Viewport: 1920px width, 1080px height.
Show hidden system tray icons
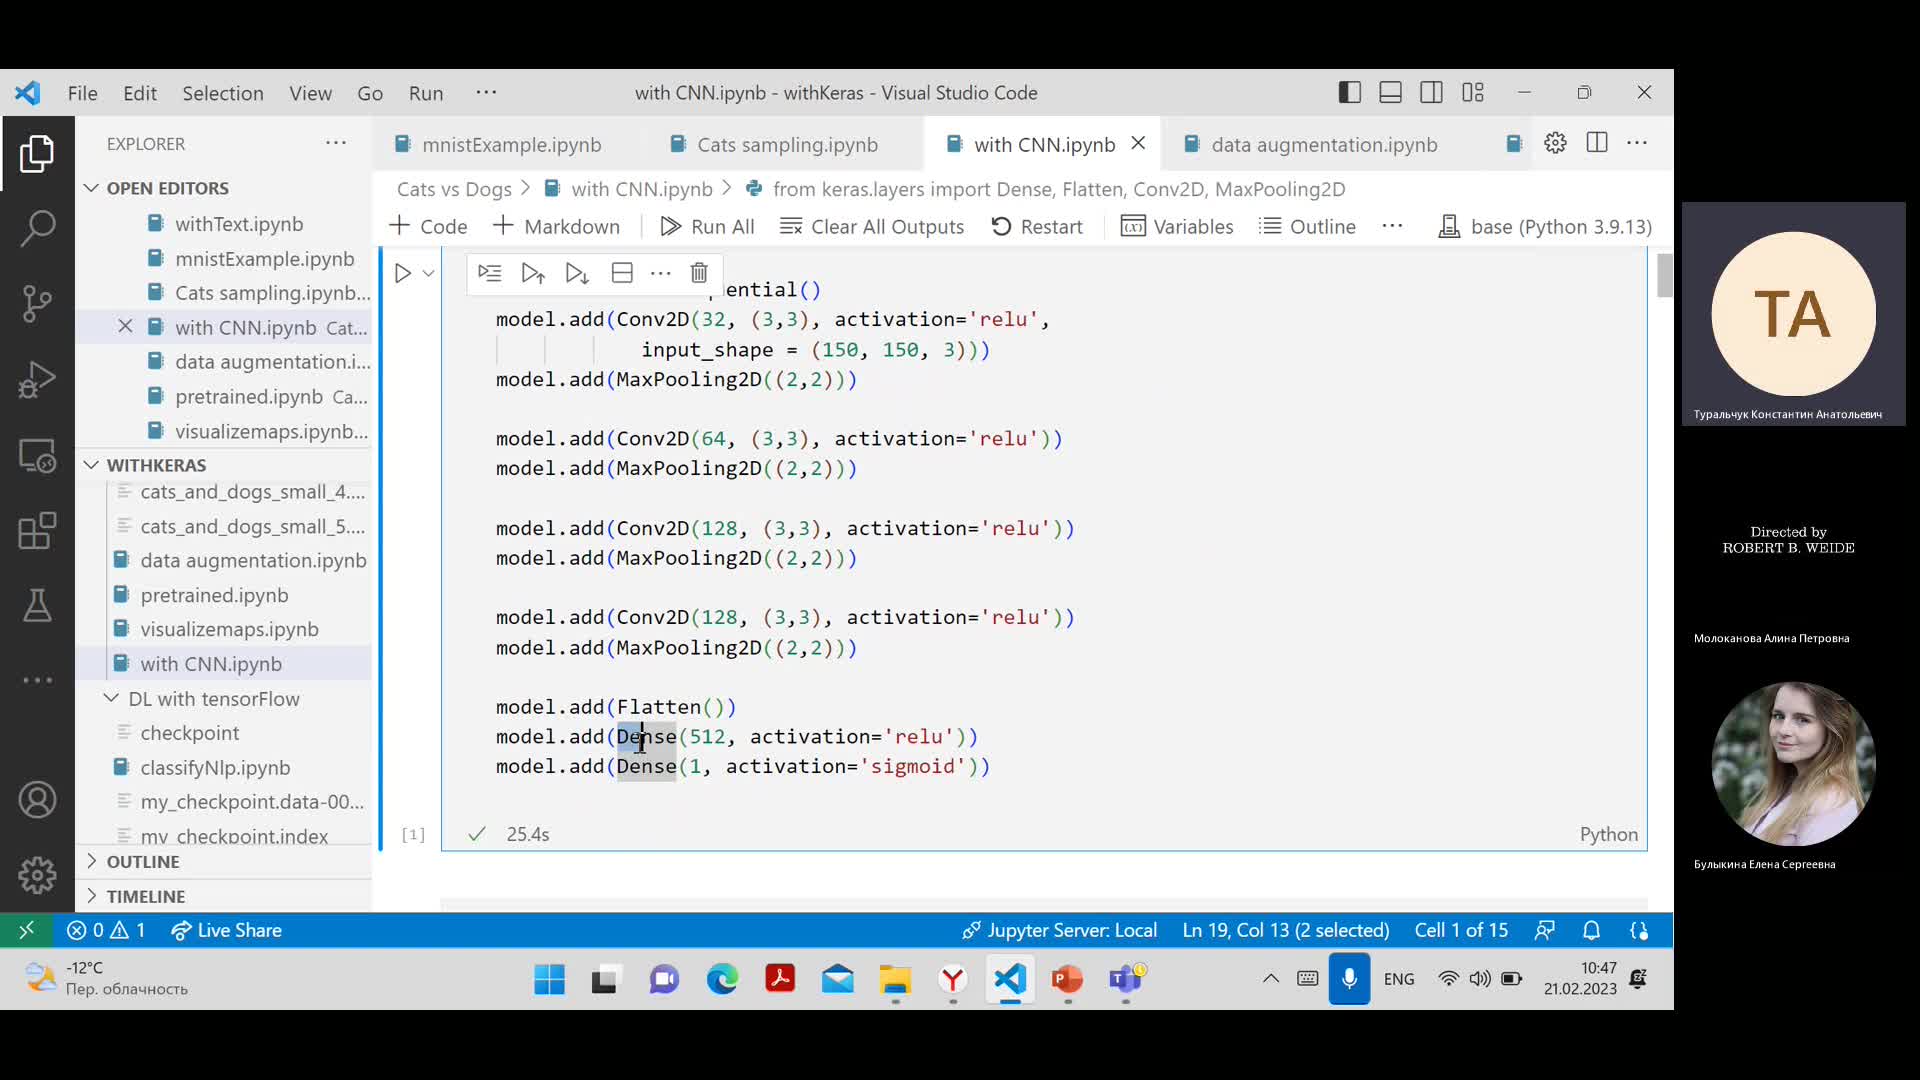click(1271, 979)
